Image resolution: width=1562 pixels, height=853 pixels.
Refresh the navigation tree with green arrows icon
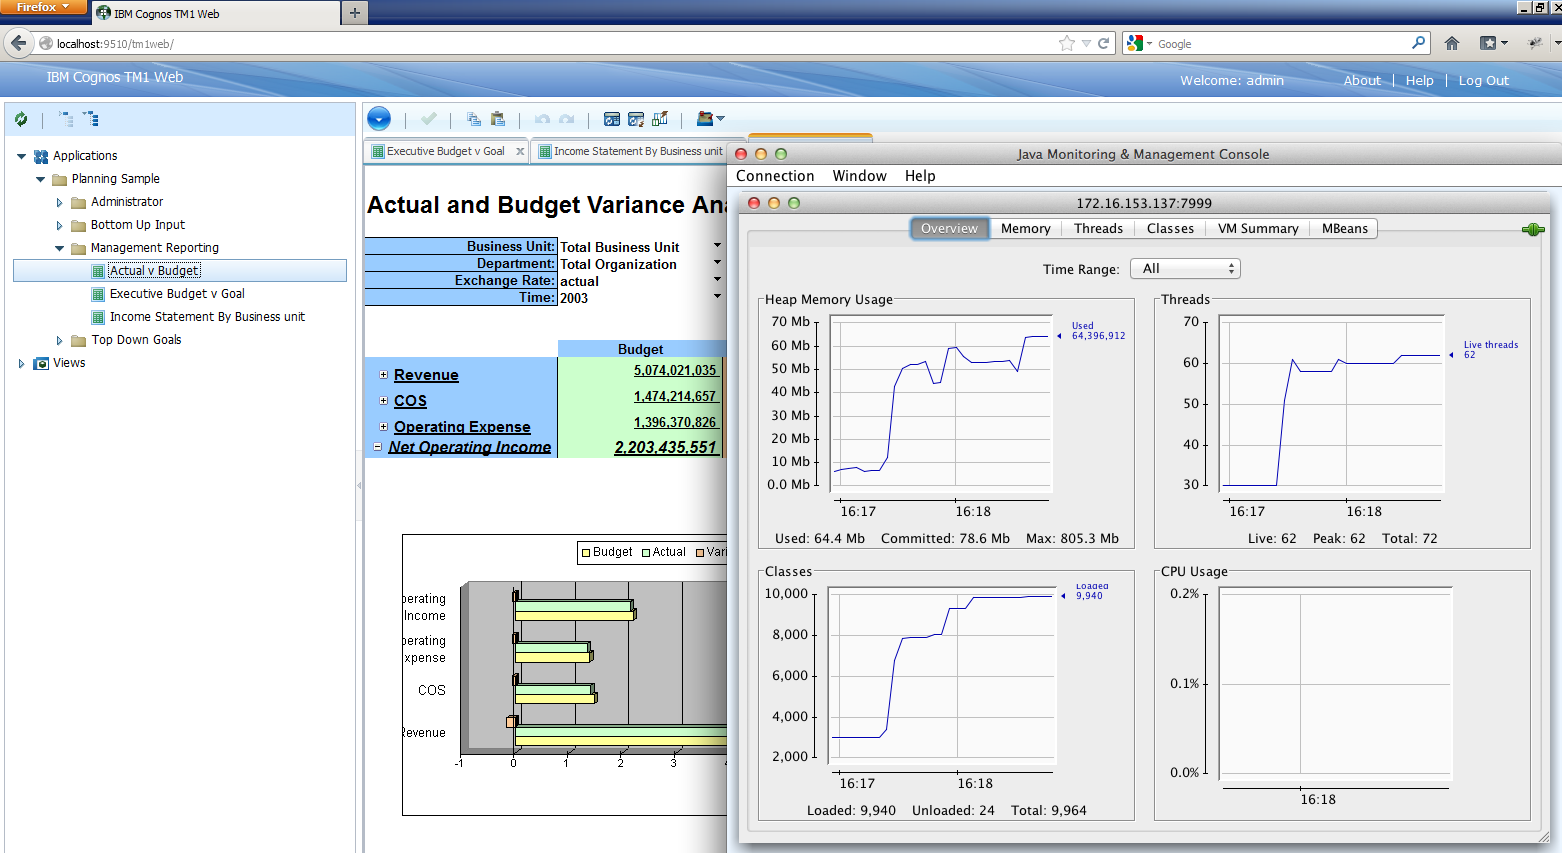tap(21, 119)
